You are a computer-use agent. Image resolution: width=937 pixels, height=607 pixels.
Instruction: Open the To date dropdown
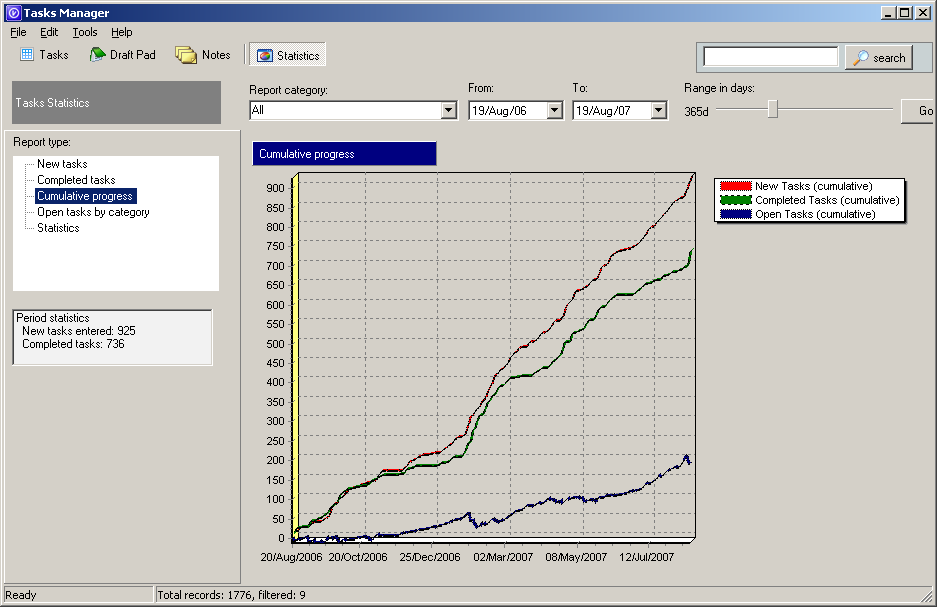tap(659, 111)
